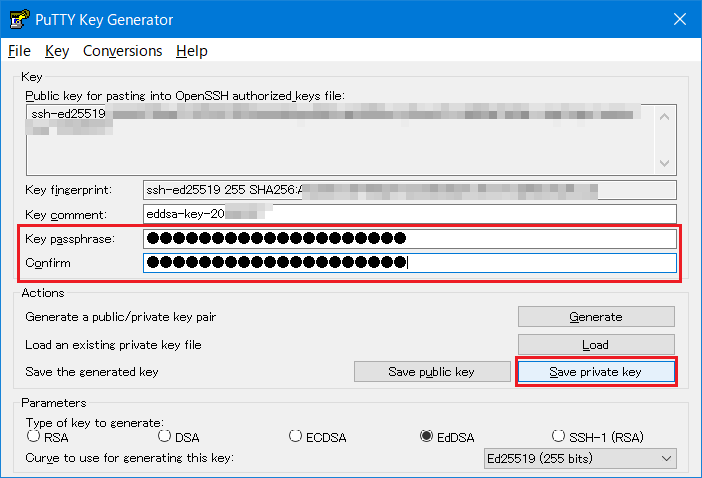Click the PuTTY Key Generator title bar icon
Image resolution: width=702 pixels, height=478 pixels.
(x=17, y=20)
